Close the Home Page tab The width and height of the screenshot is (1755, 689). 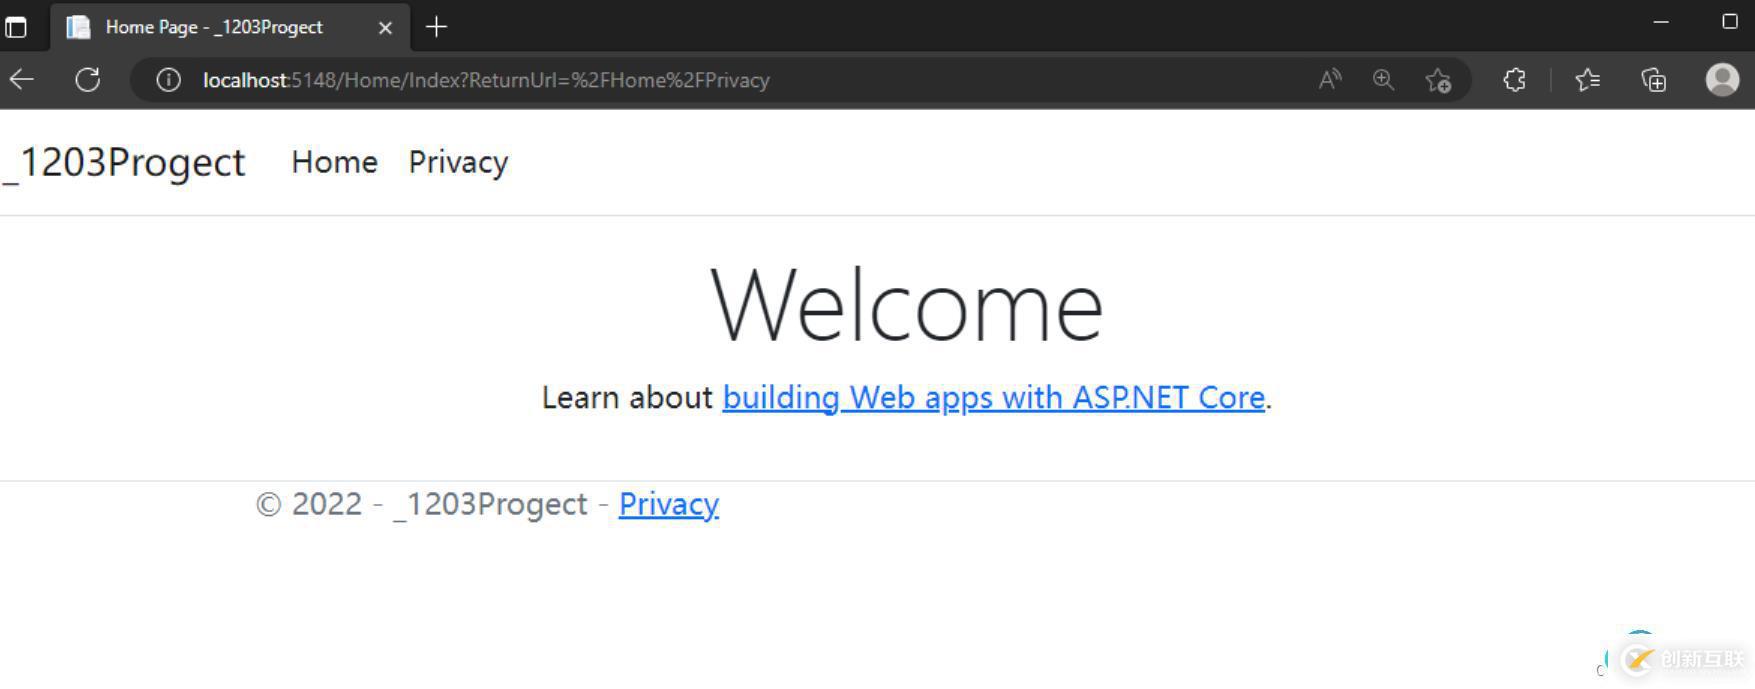pos(385,28)
